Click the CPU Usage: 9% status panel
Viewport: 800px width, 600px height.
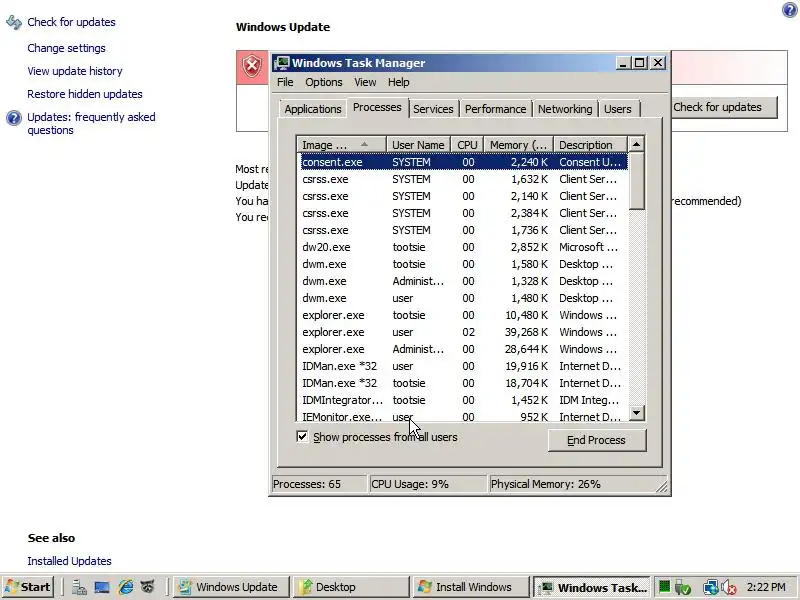tap(428, 484)
